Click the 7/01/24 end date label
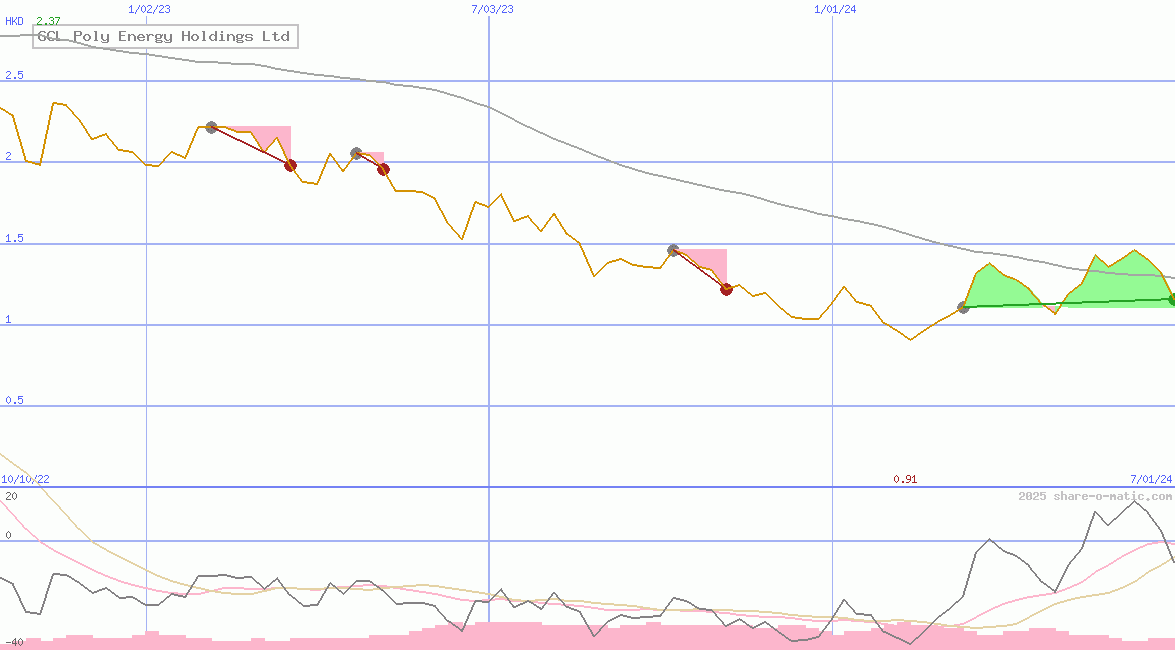 click(1151, 479)
